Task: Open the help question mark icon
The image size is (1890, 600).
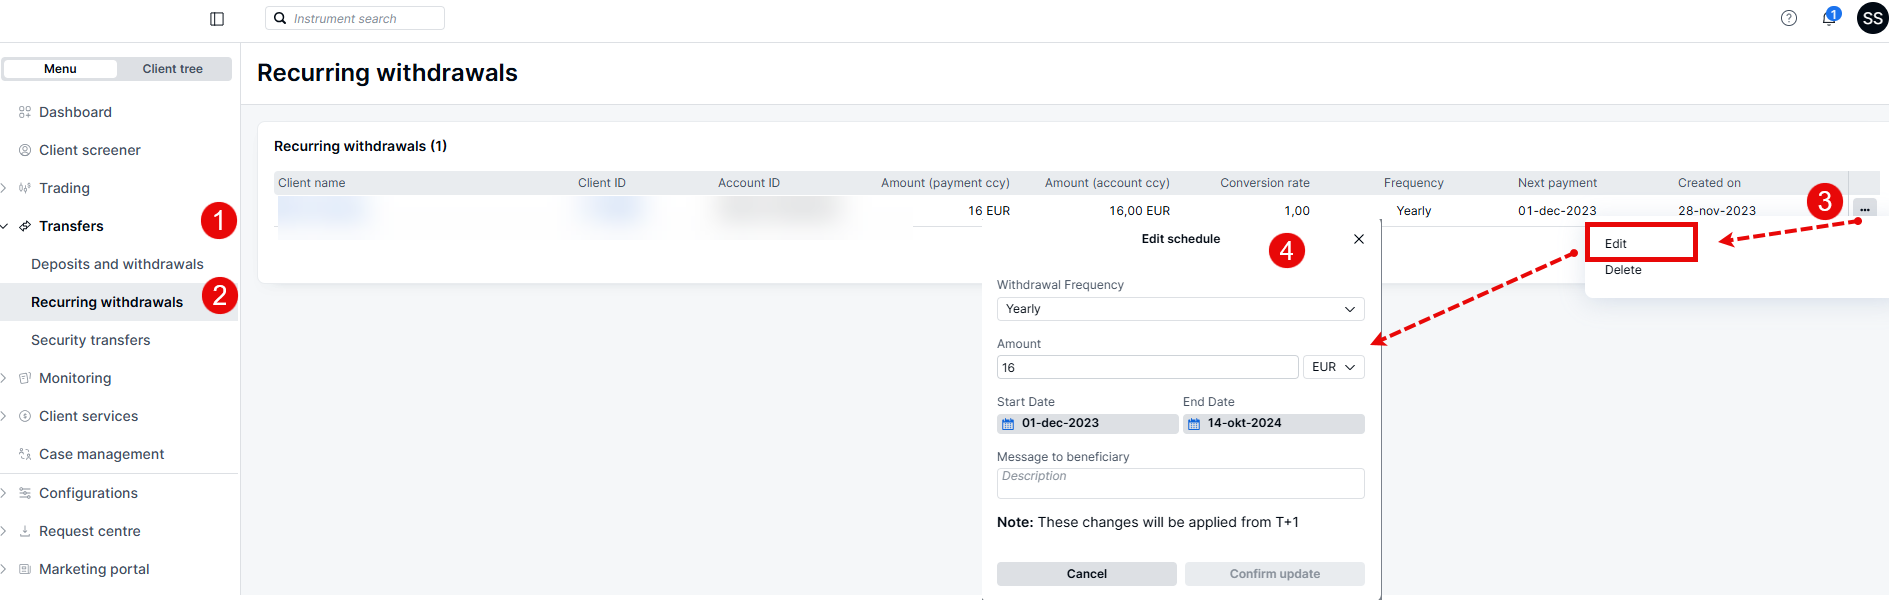Action: coord(1789,18)
